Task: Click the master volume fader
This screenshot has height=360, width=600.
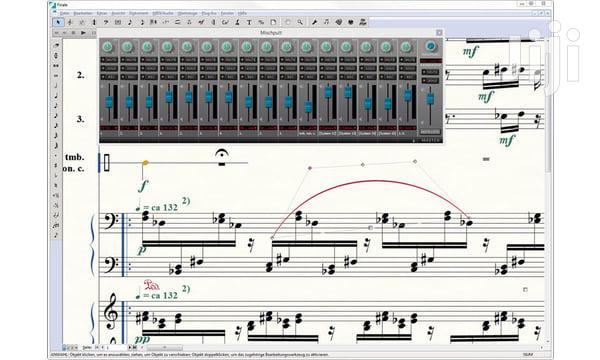Action: click(x=430, y=98)
